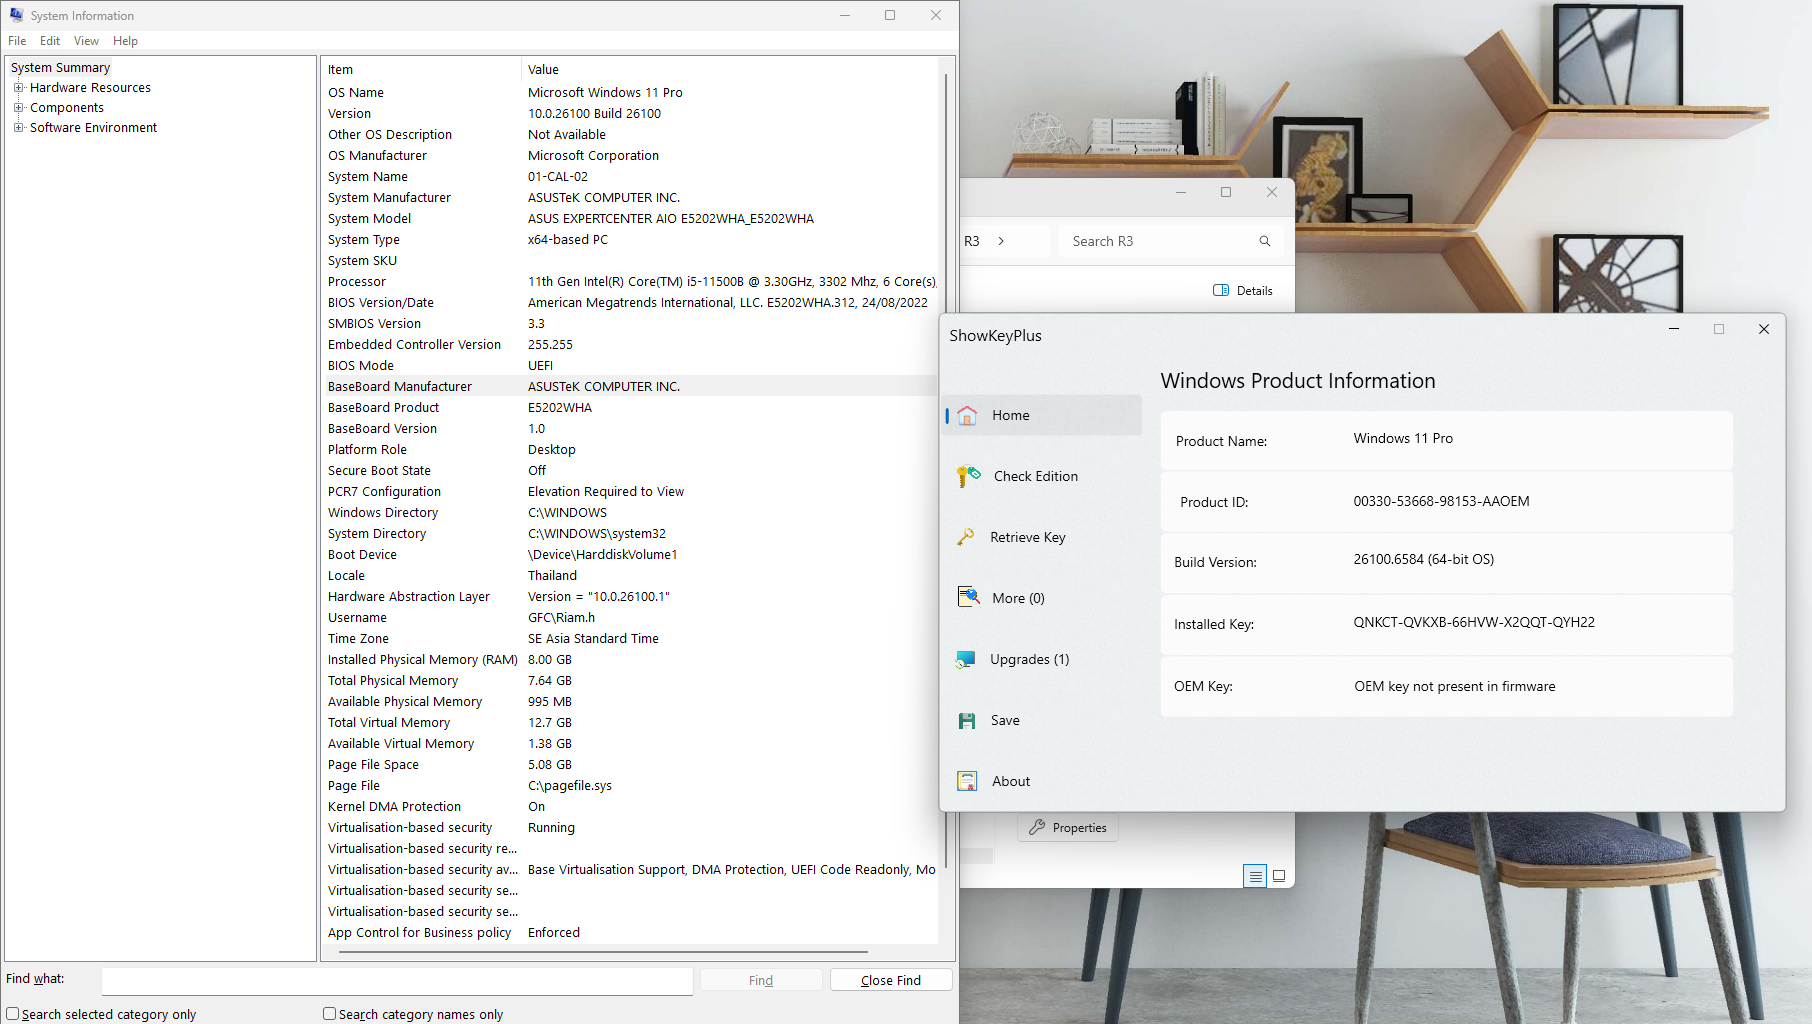The image size is (1812, 1024).
Task: Open the More (0) icon
Action: pos(967,598)
